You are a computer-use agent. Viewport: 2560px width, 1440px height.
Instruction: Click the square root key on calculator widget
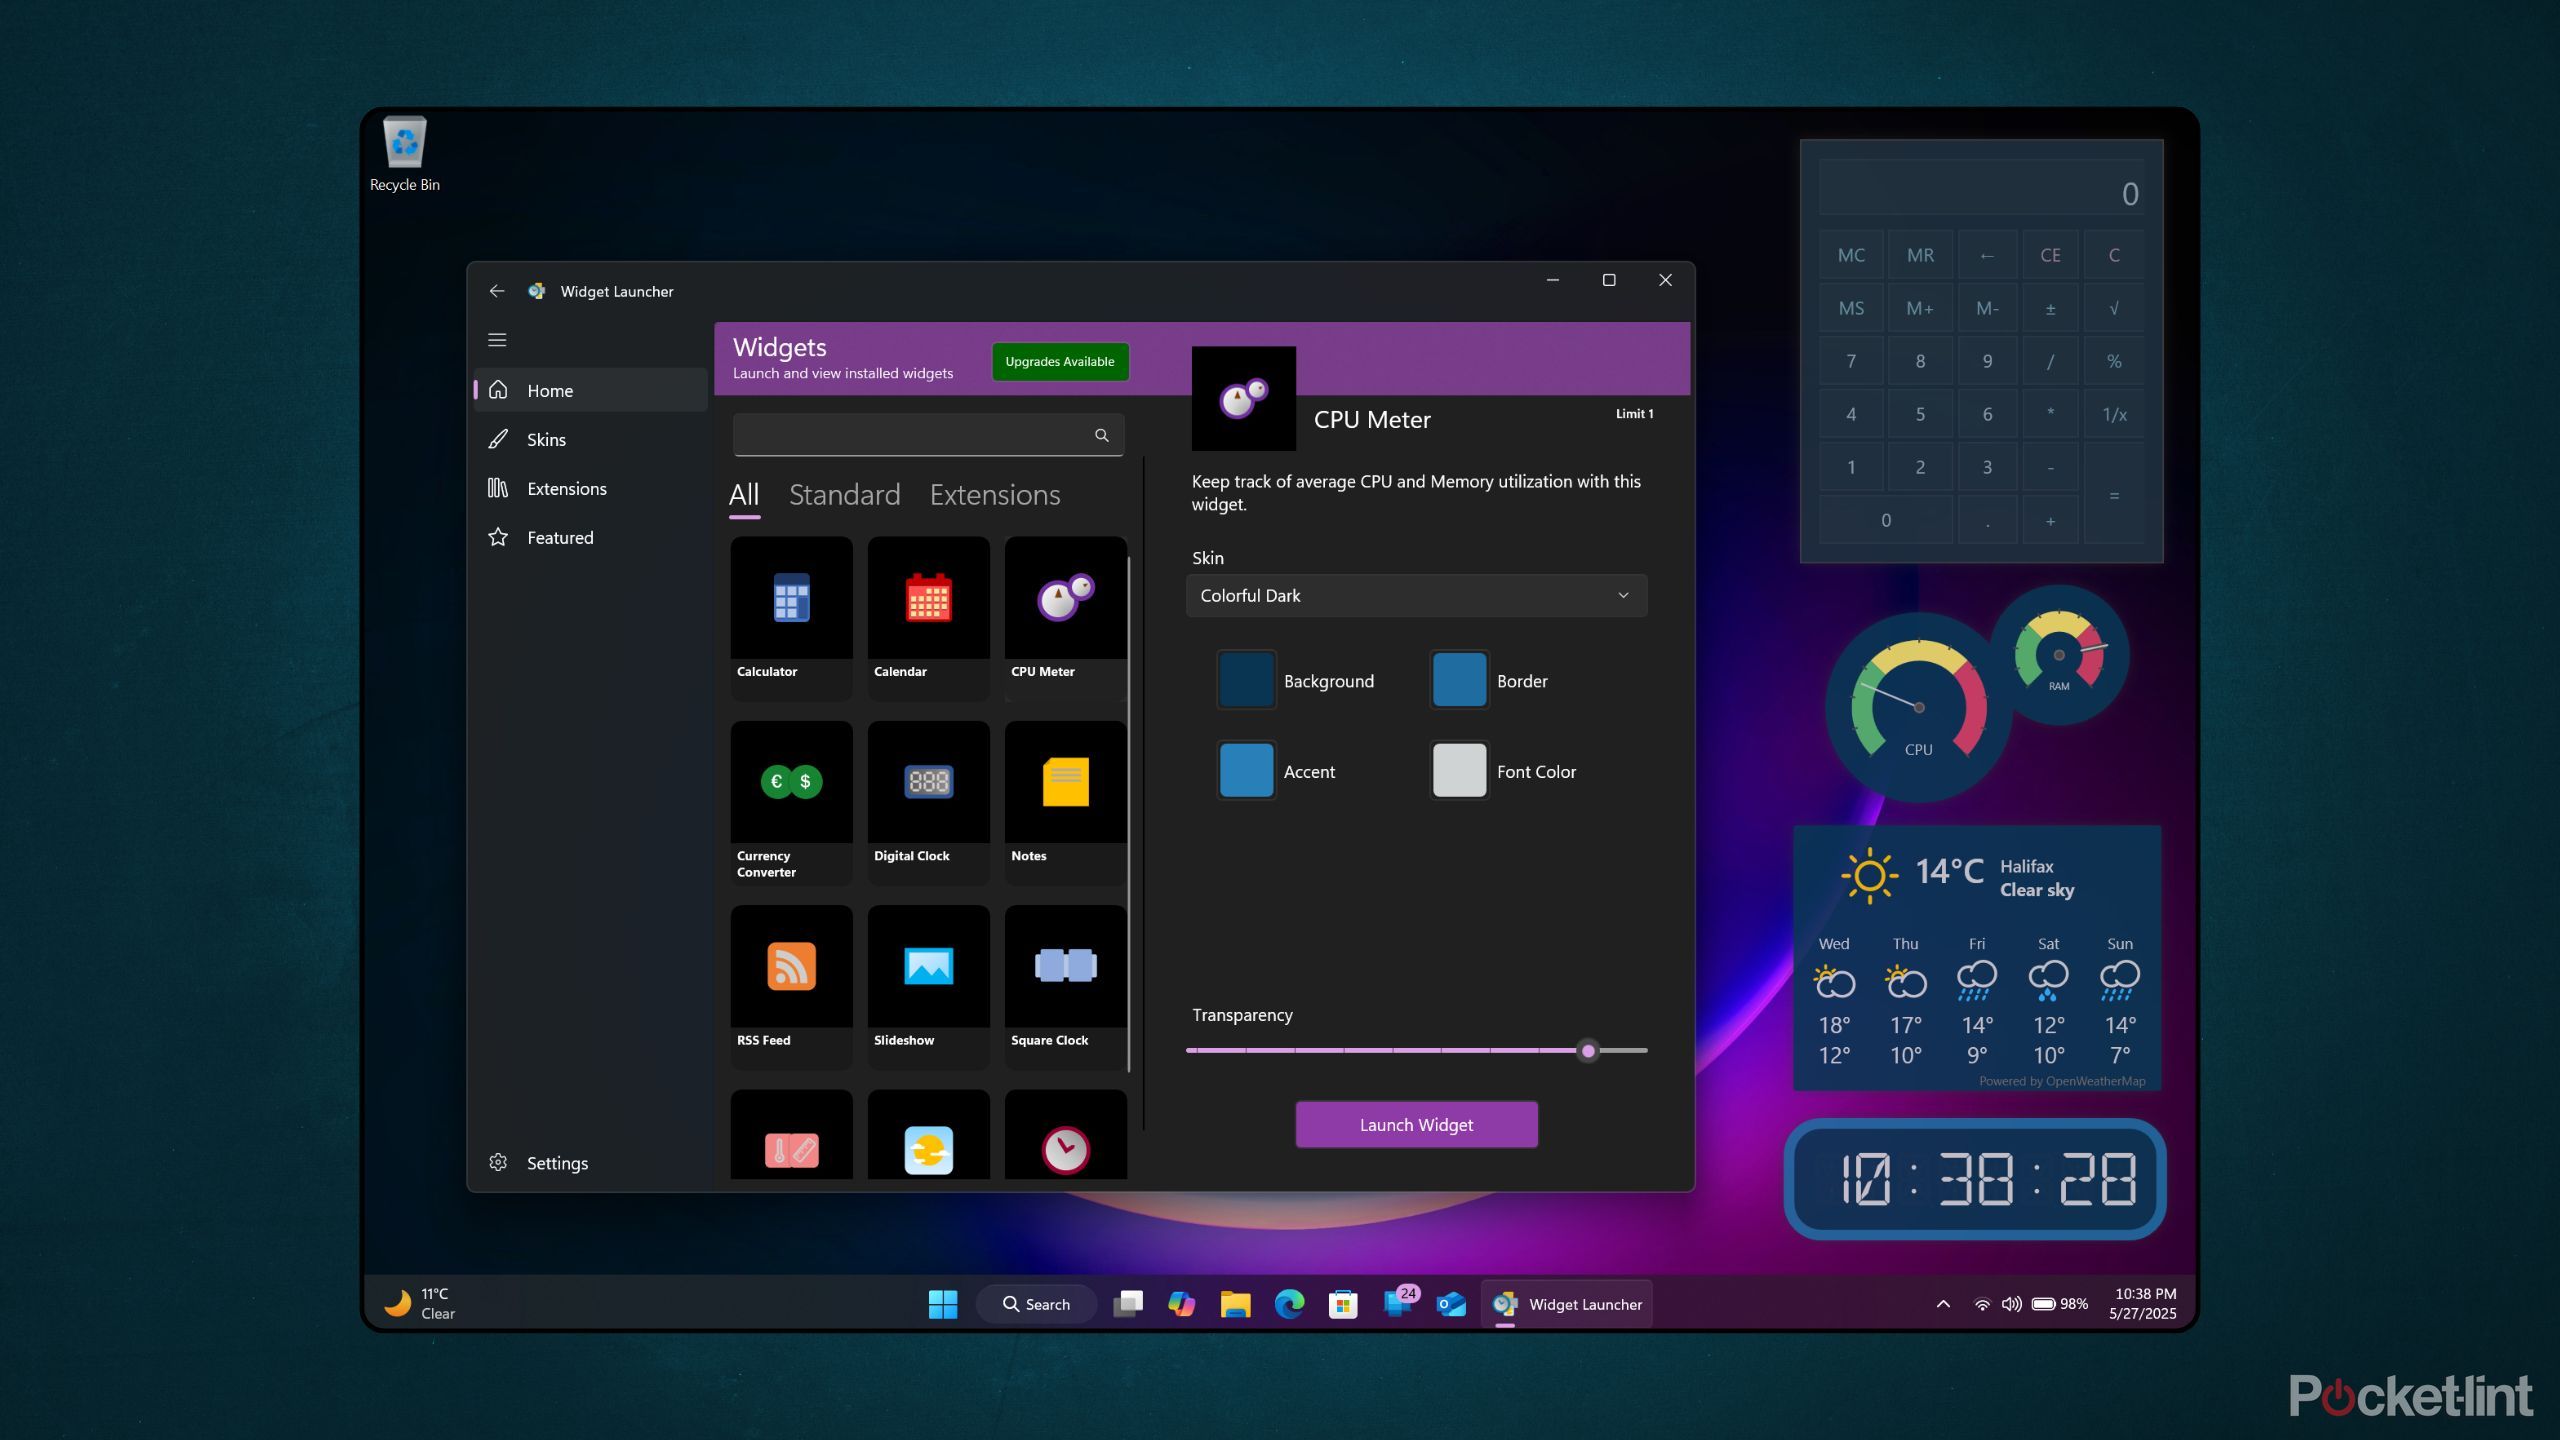[2114, 308]
